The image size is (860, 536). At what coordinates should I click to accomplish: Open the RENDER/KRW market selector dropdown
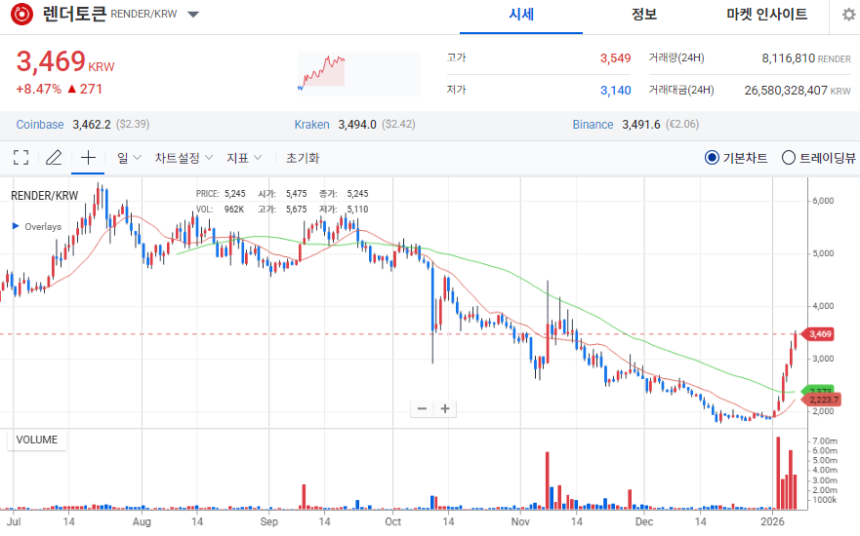click(193, 15)
